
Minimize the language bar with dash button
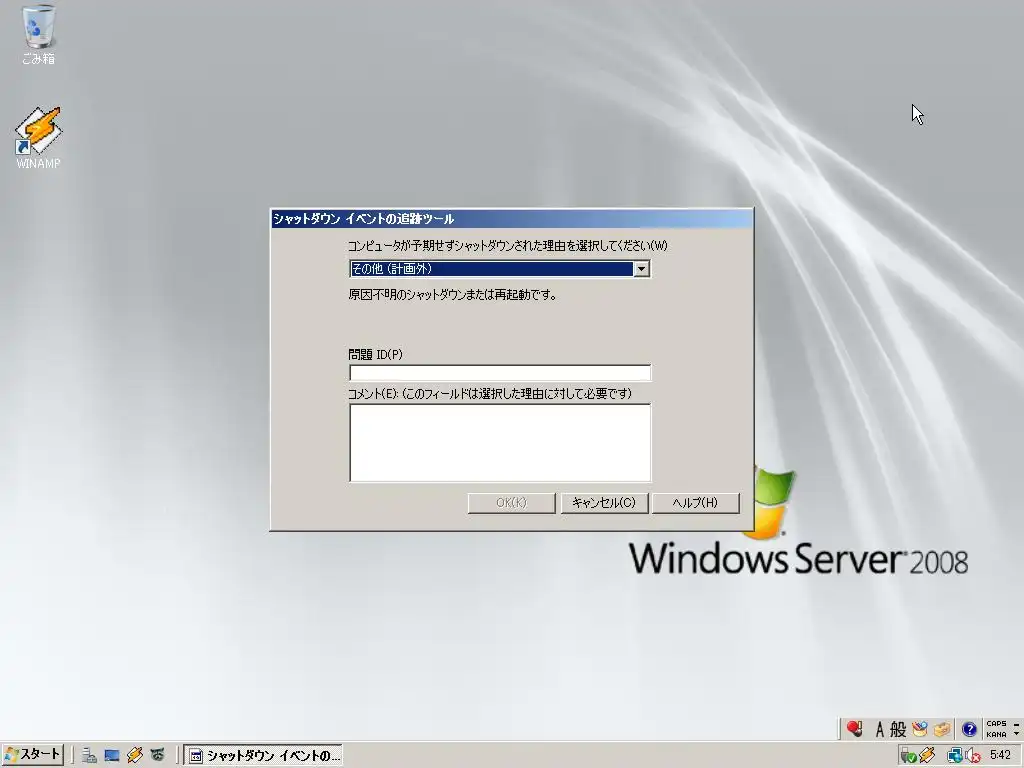pyautogui.click(x=1016, y=724)
